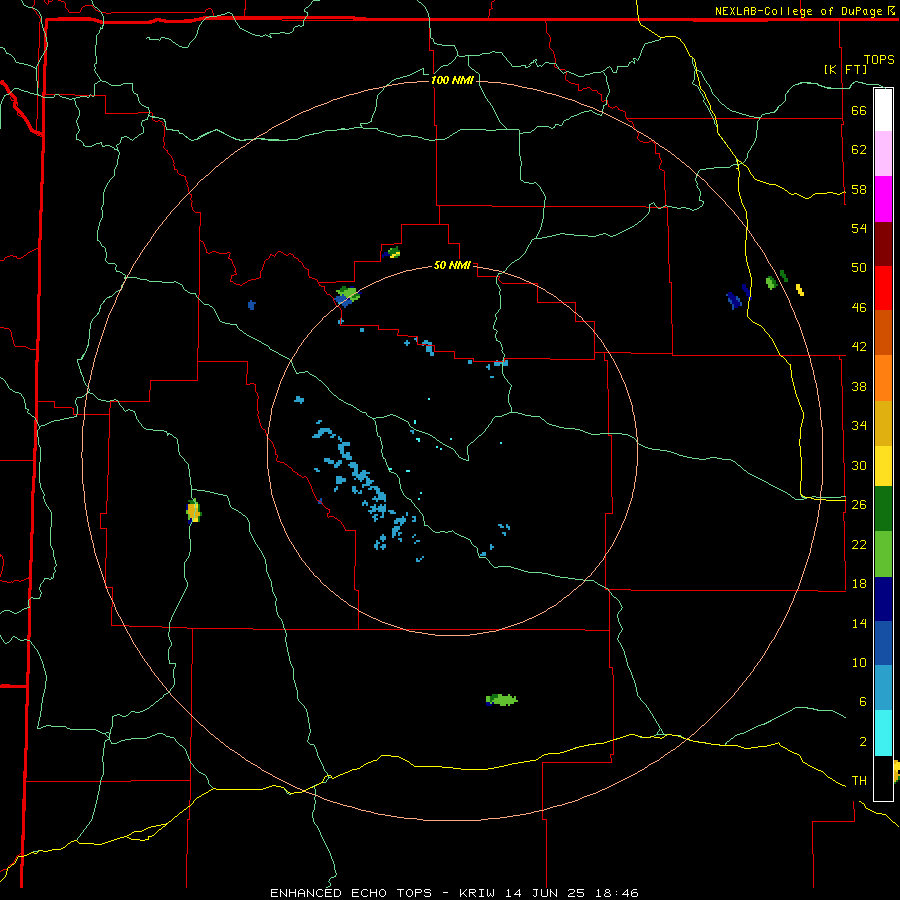The width and height of the screenshot is (900, 900).
Task: Pick the bright red legend swatch
Action: coord(883,288)
